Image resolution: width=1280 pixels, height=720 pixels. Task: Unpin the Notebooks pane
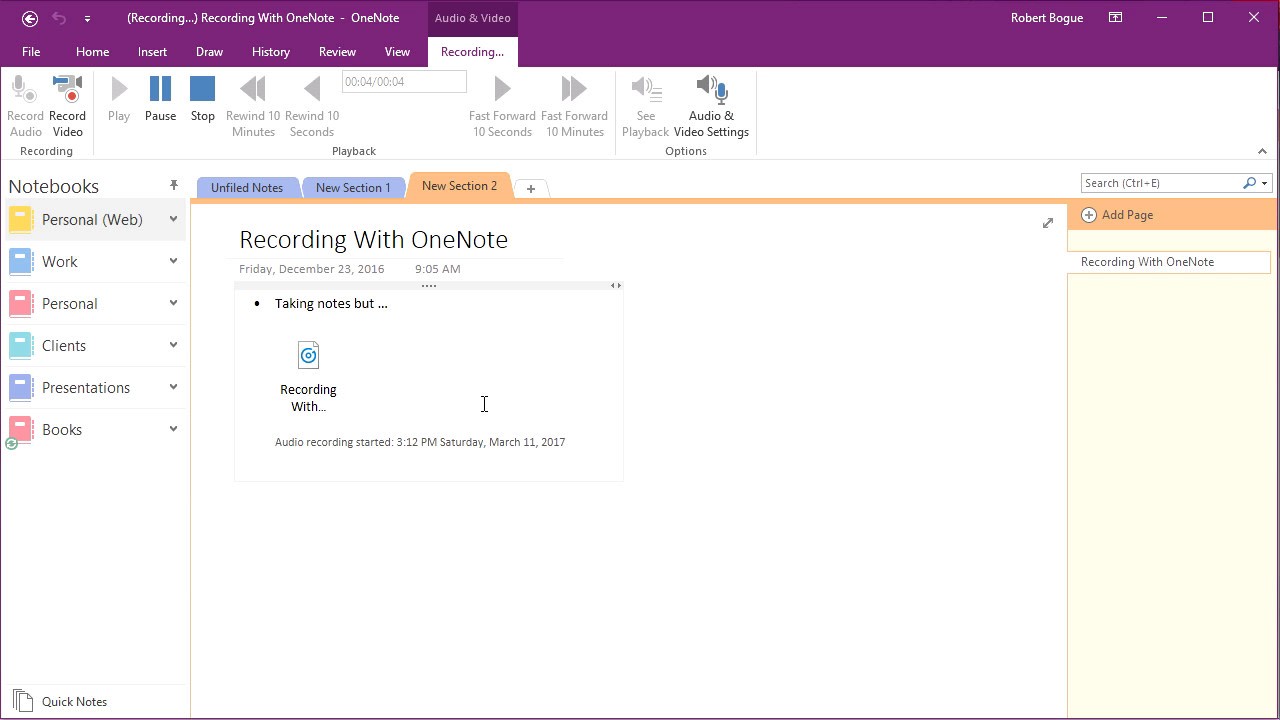174,185
